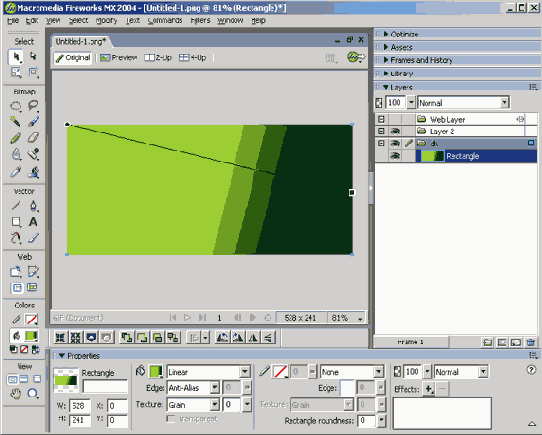
Task: Select the Pointer tool
Action: [16, 57]
